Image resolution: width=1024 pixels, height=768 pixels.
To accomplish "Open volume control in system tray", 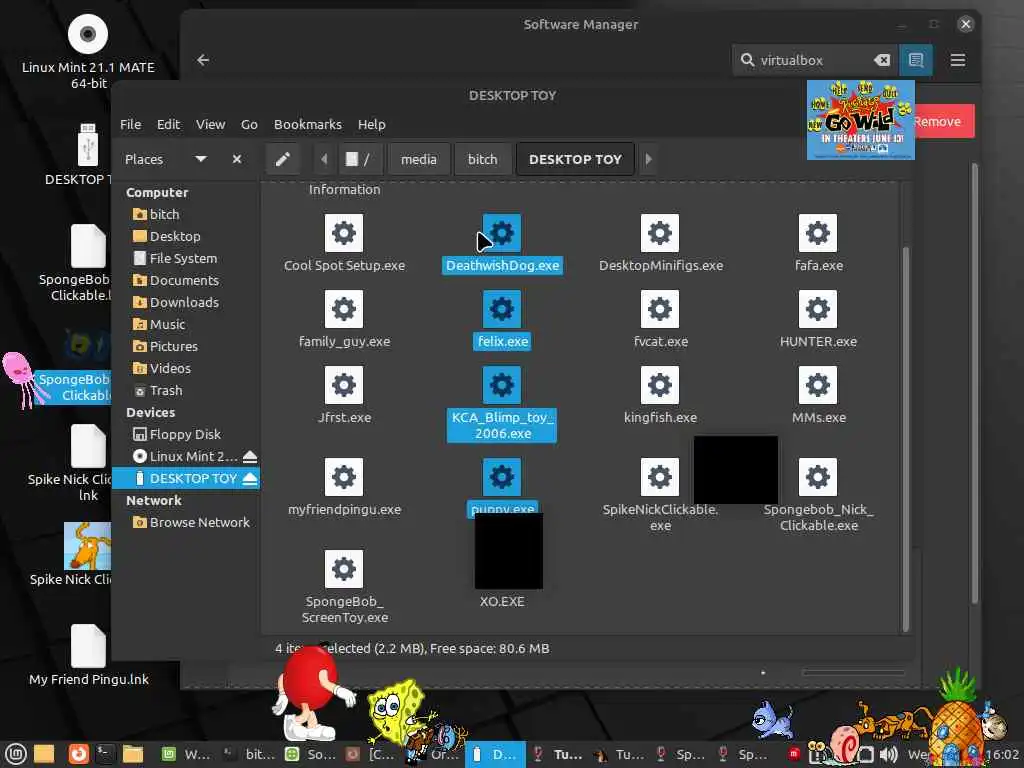I will 888,754.
